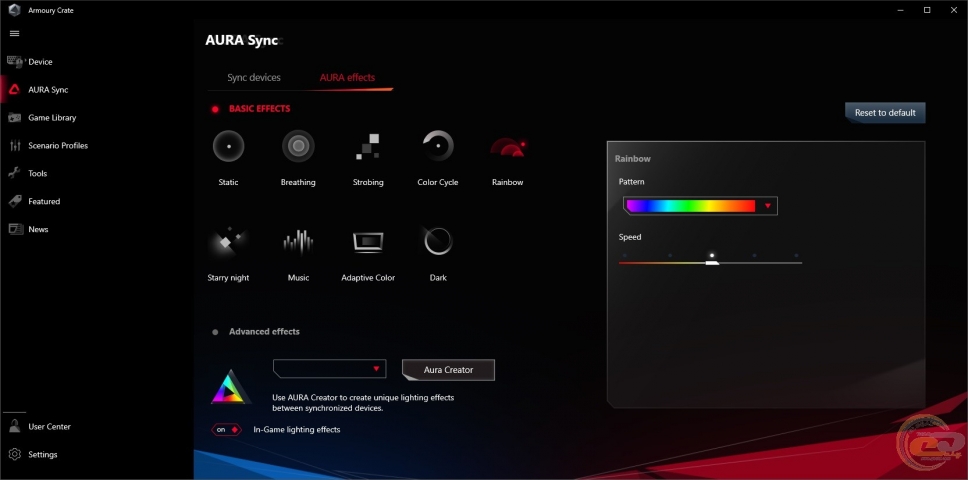
Task: Launch the Aura Creator button
Action: coord(448,370)
